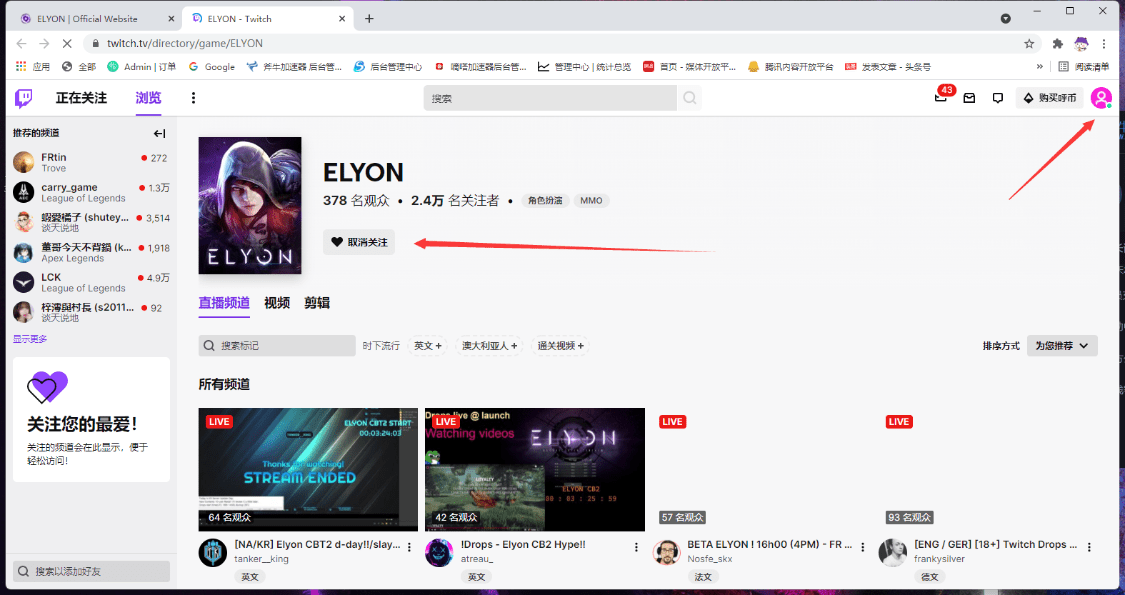Bookmark this page with the star icon

point(1029,44)
